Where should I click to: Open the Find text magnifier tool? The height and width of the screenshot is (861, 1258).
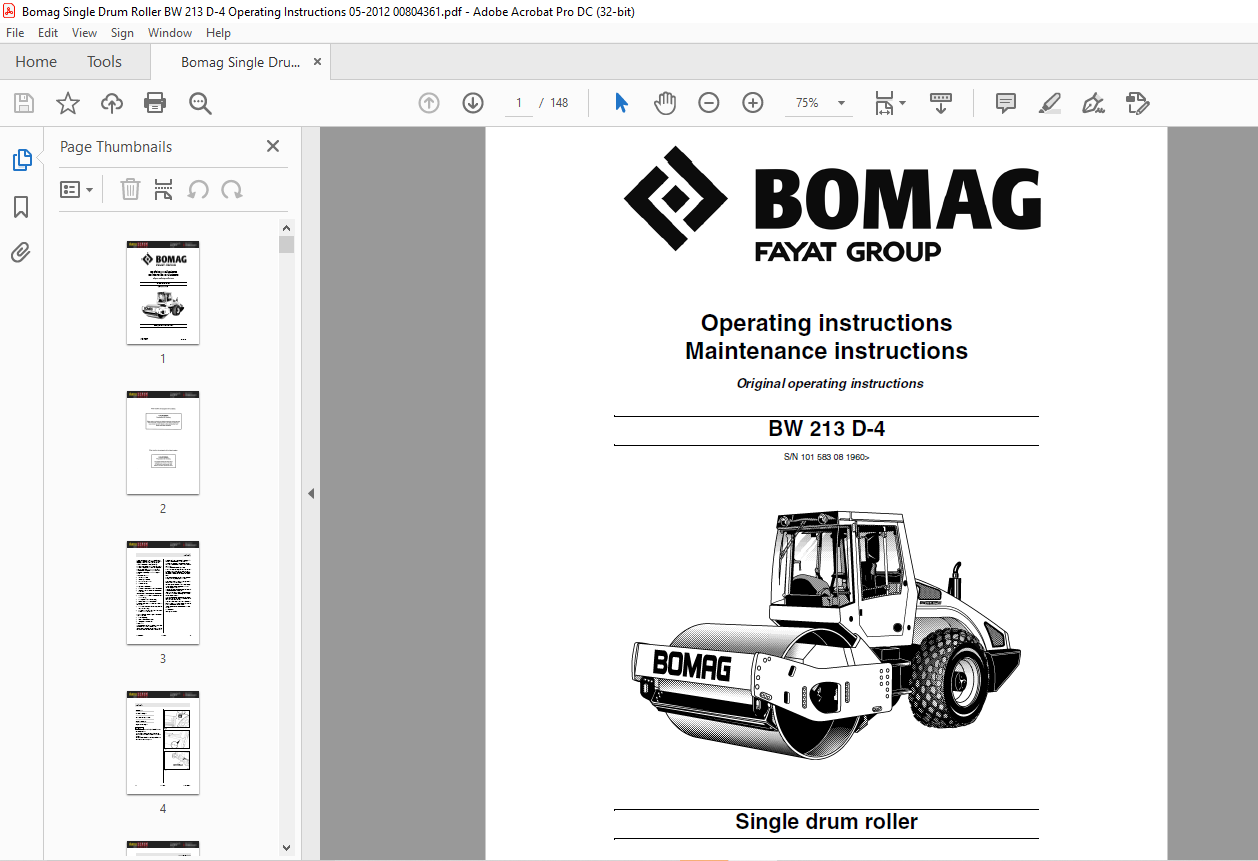200,103
